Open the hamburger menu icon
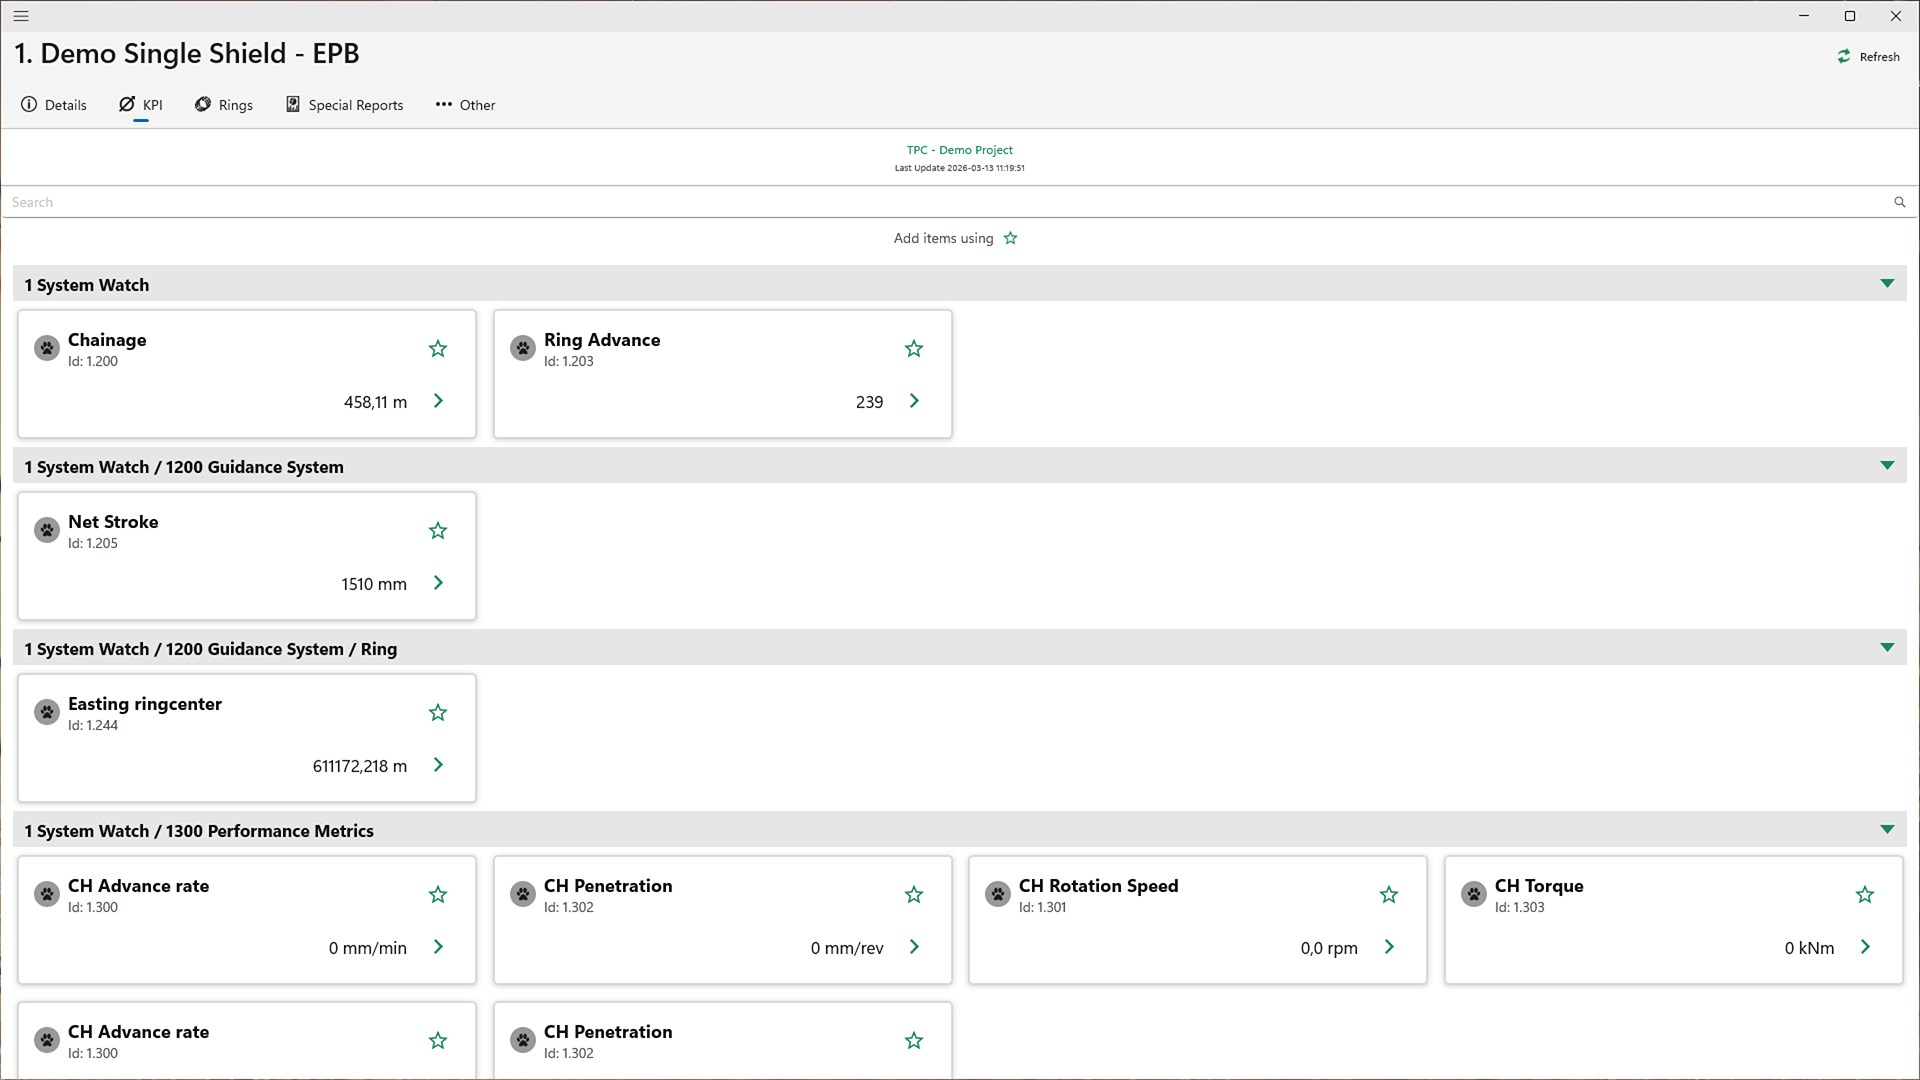1920x1080 pixels. pos(21,16)
